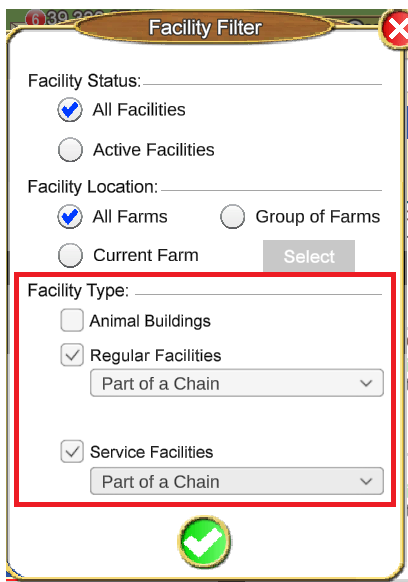This screenshot has width=408, height=582.
Task: Confirm the filter with the green checkmark
Action: (204, 542)
